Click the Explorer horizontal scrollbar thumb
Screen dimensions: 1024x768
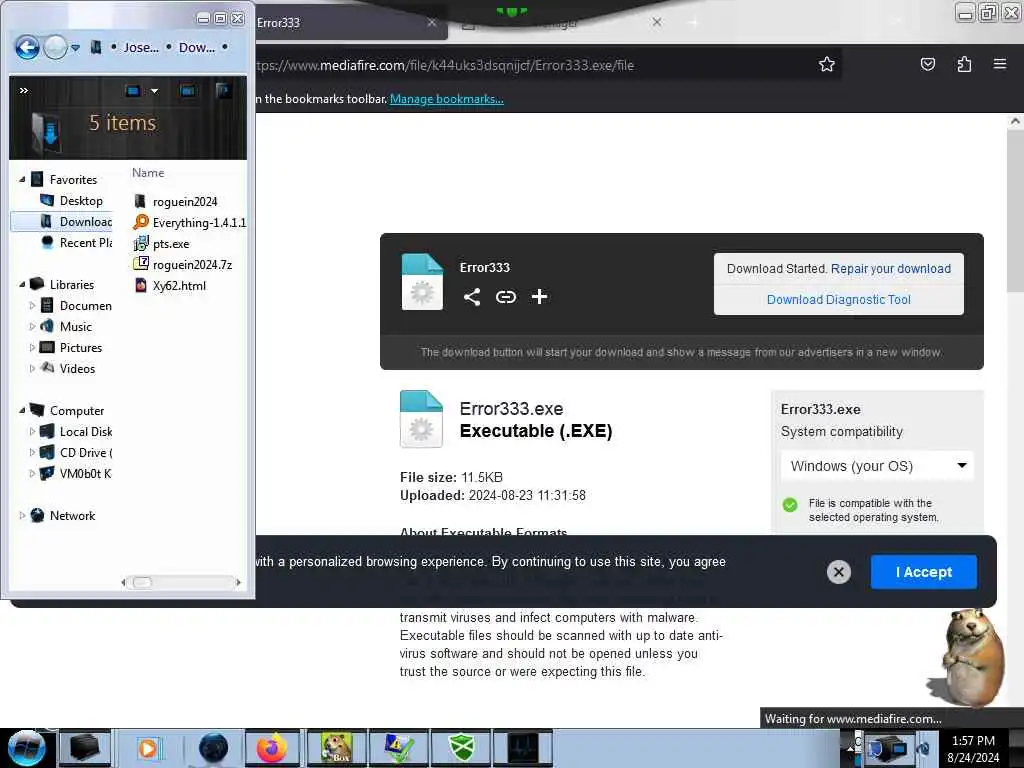142,582
